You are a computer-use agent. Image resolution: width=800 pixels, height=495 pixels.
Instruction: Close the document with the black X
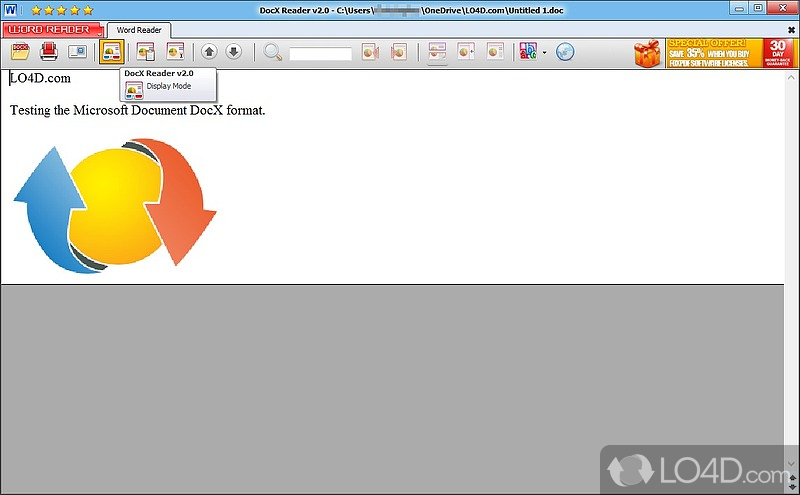pyautogui.click(x=791, y=30)
